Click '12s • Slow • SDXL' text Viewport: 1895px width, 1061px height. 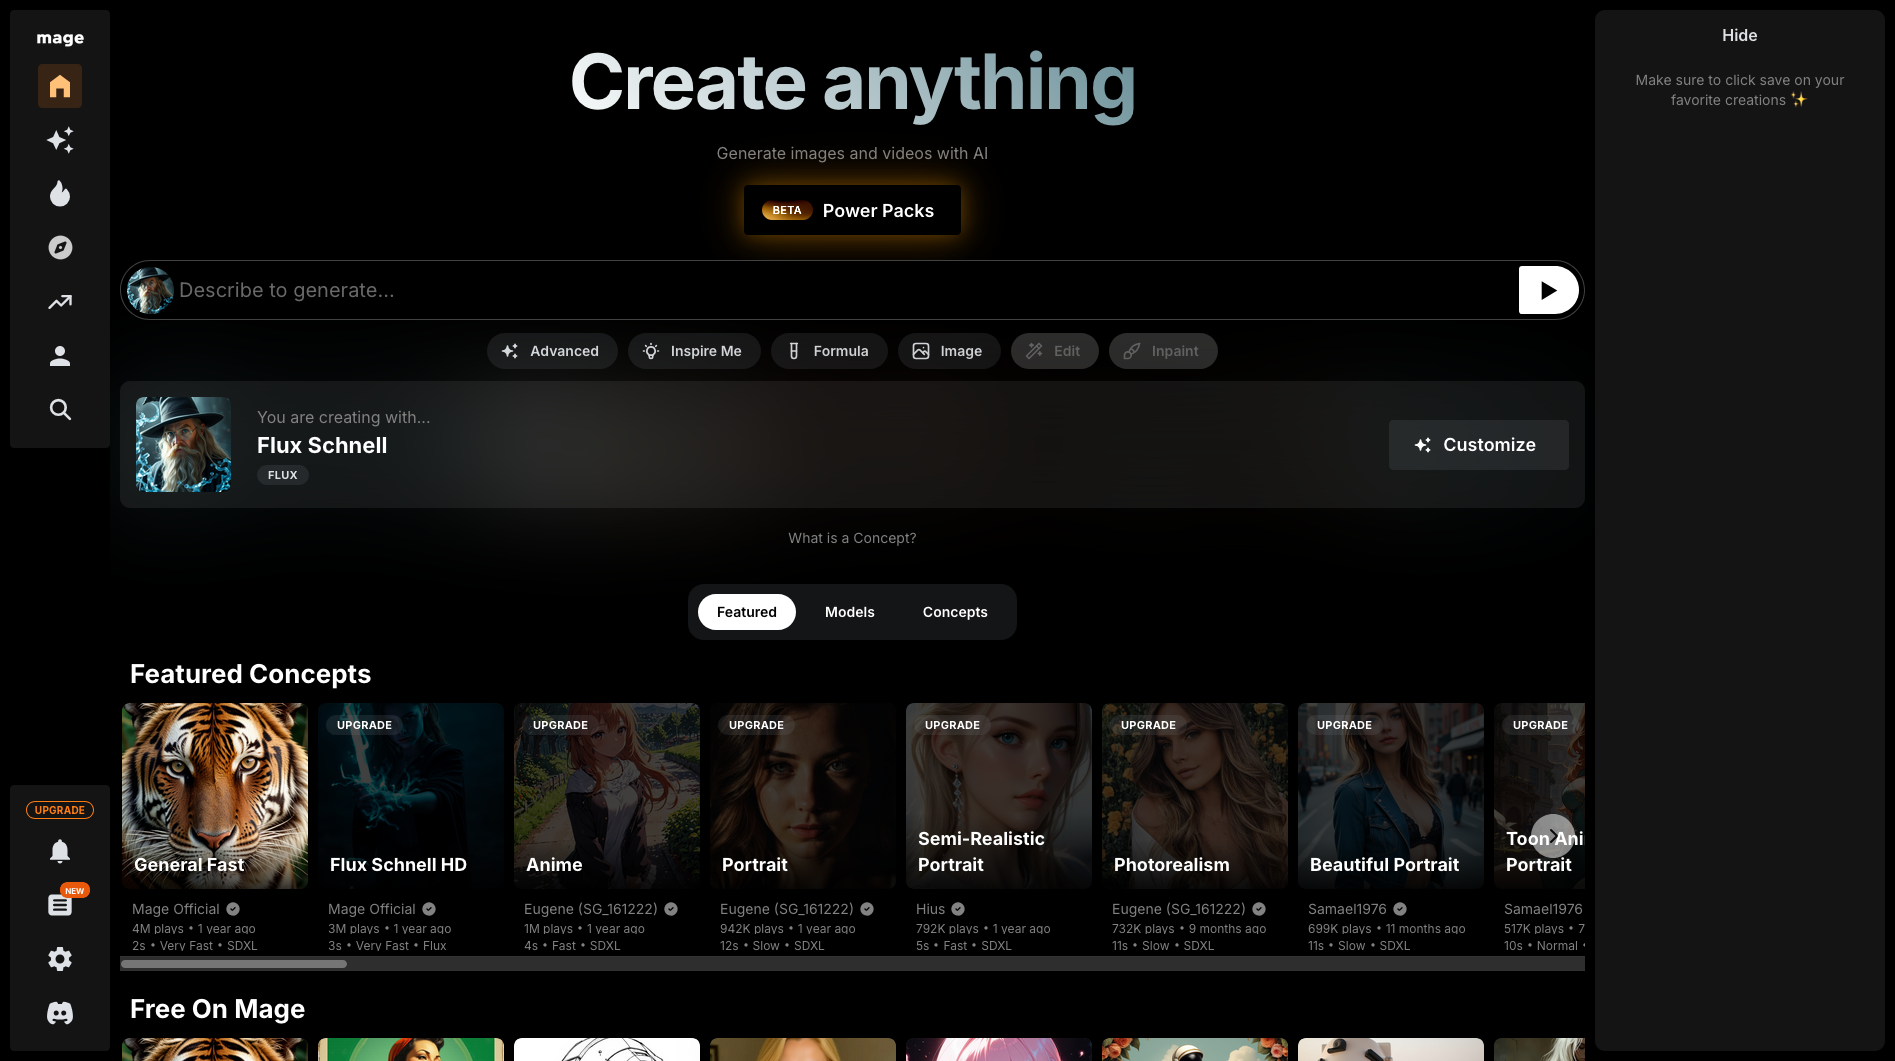[772, 946]
